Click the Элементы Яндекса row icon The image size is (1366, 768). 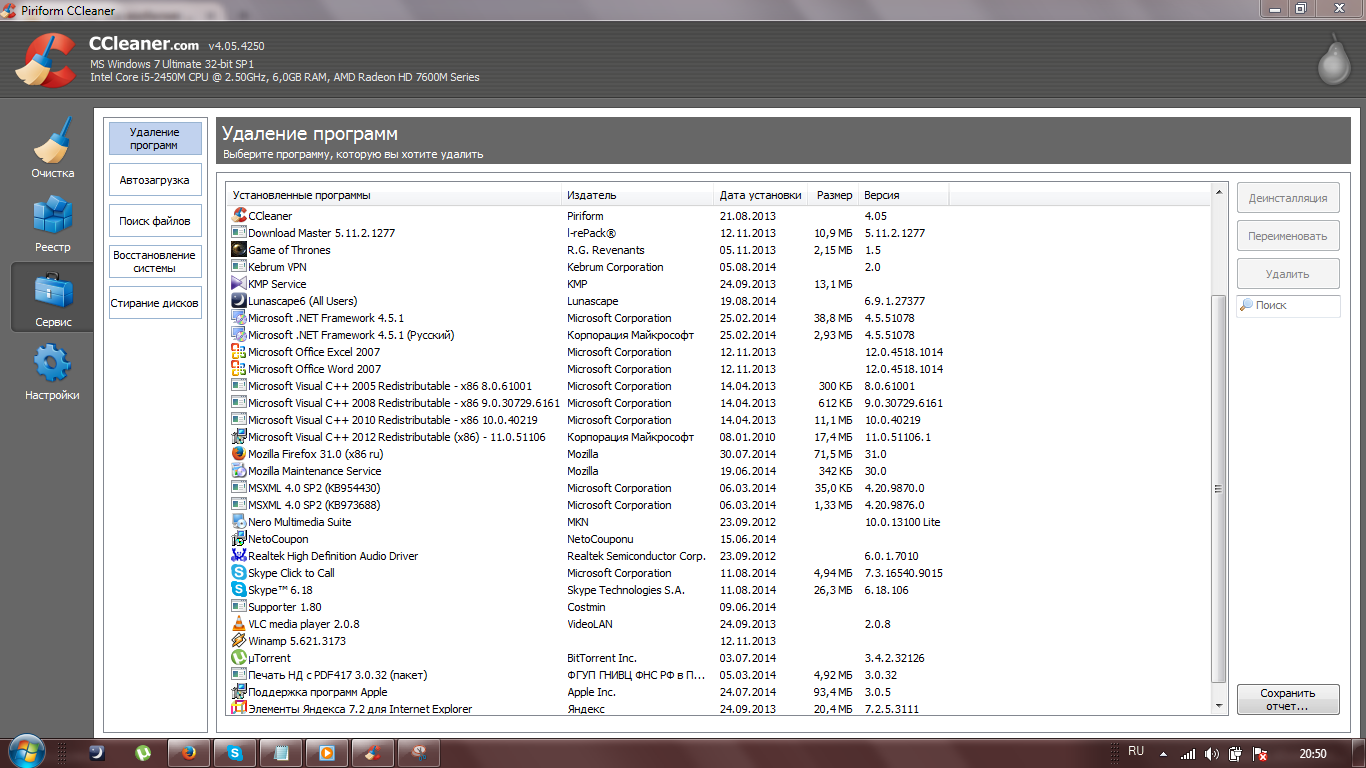[239, 709]
